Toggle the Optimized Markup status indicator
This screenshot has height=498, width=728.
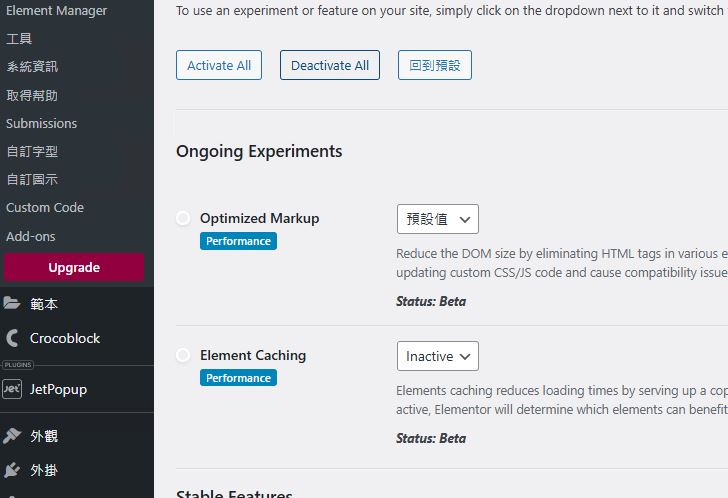tap(183, 218)
